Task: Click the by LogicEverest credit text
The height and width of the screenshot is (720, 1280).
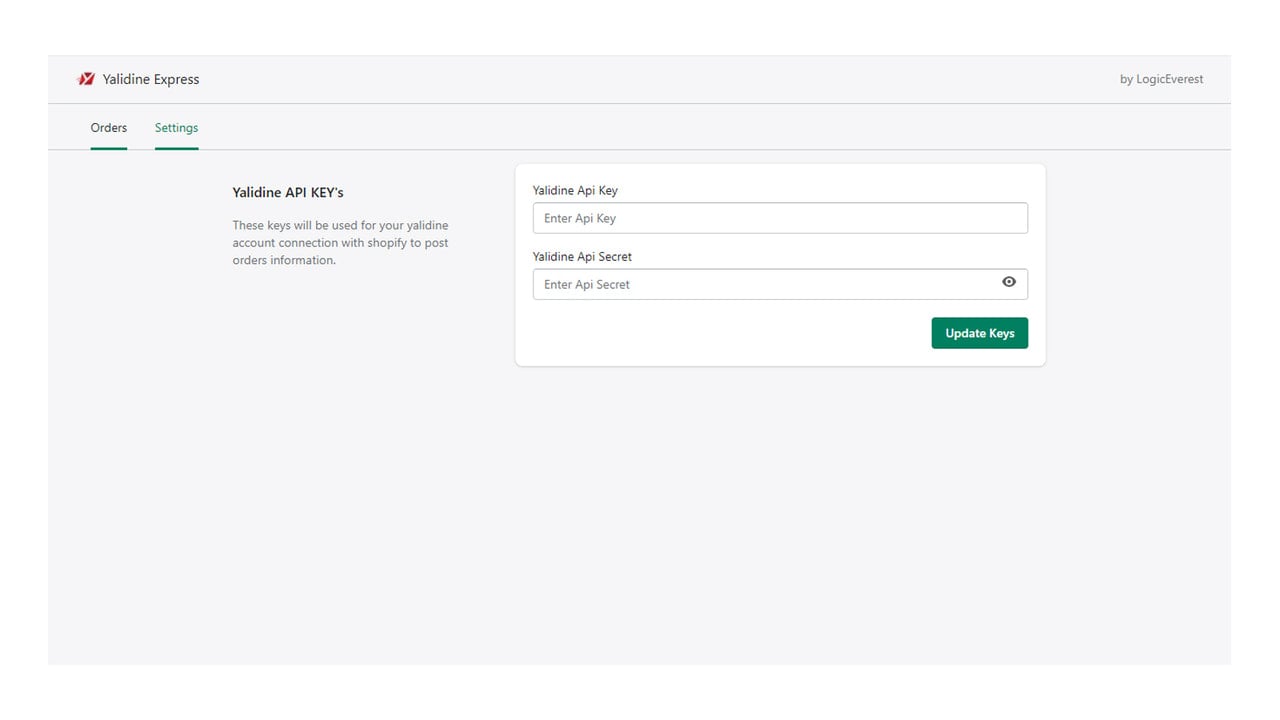Action: [x=1162, y=79]
